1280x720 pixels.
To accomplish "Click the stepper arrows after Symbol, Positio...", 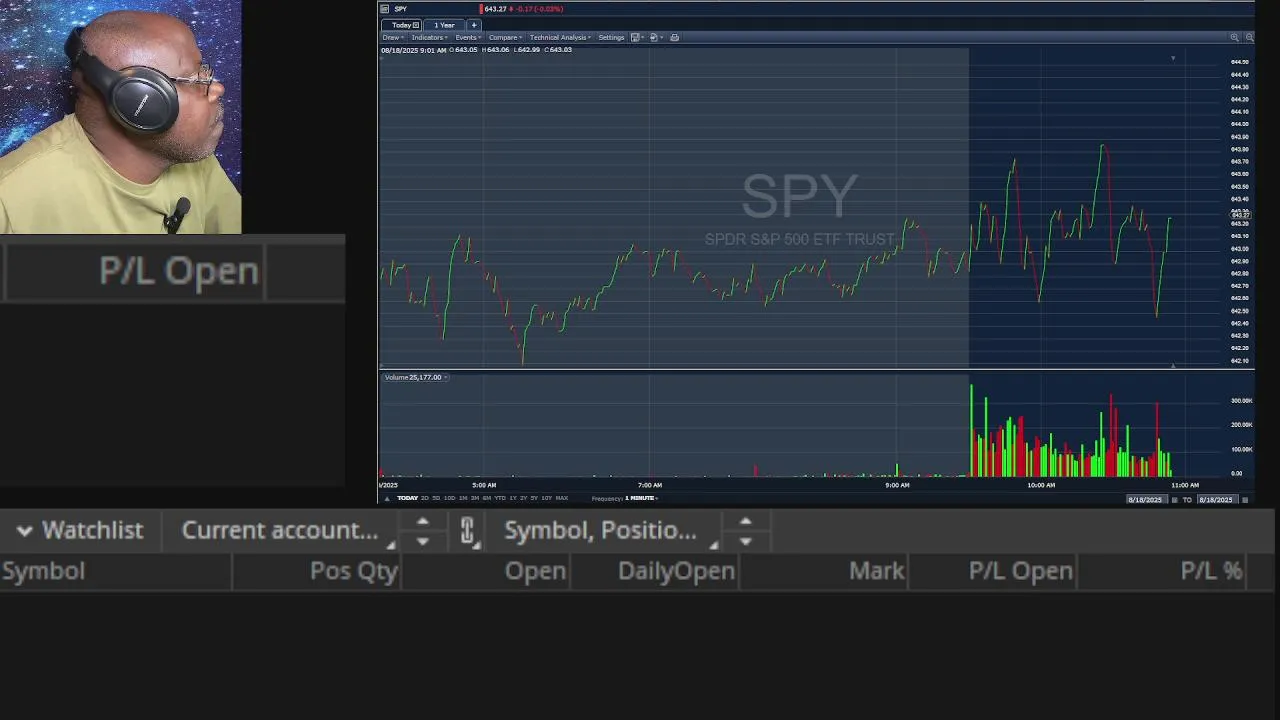I will click(745, 531).
